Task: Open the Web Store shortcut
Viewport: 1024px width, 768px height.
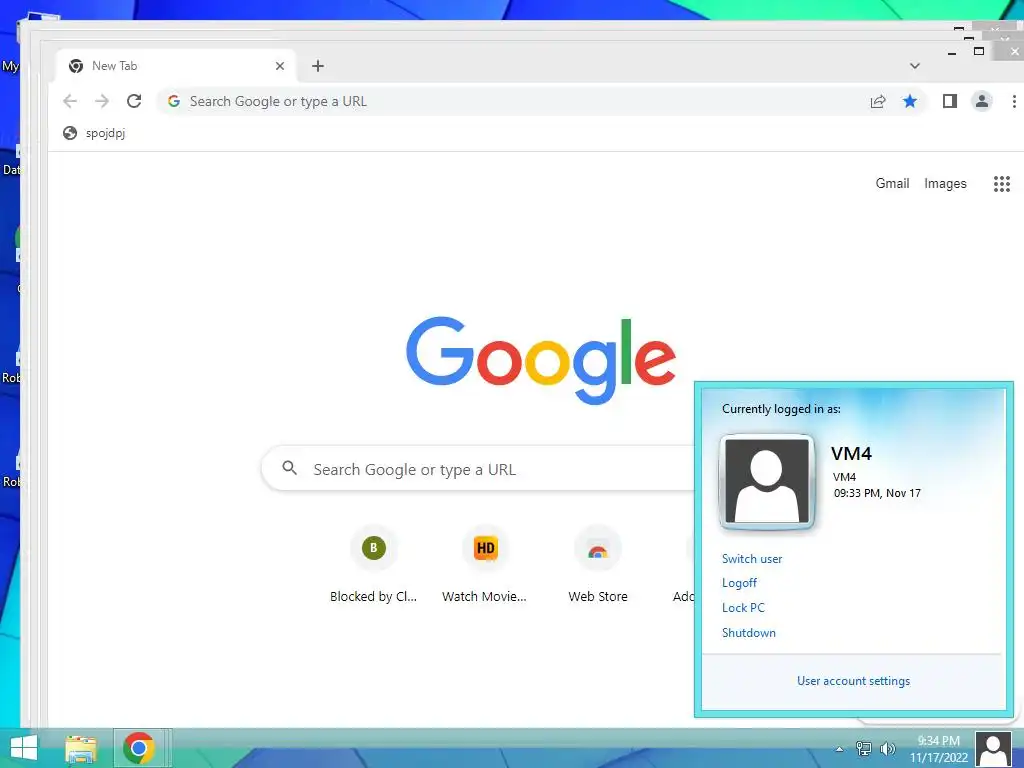Action: coord(598,565)
